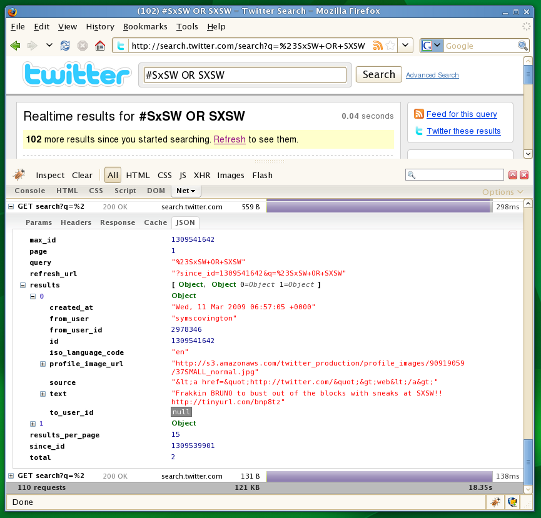Collapse the results JSON node
The height and width of the screenshot is (518, 541).
tap(23, 285)
